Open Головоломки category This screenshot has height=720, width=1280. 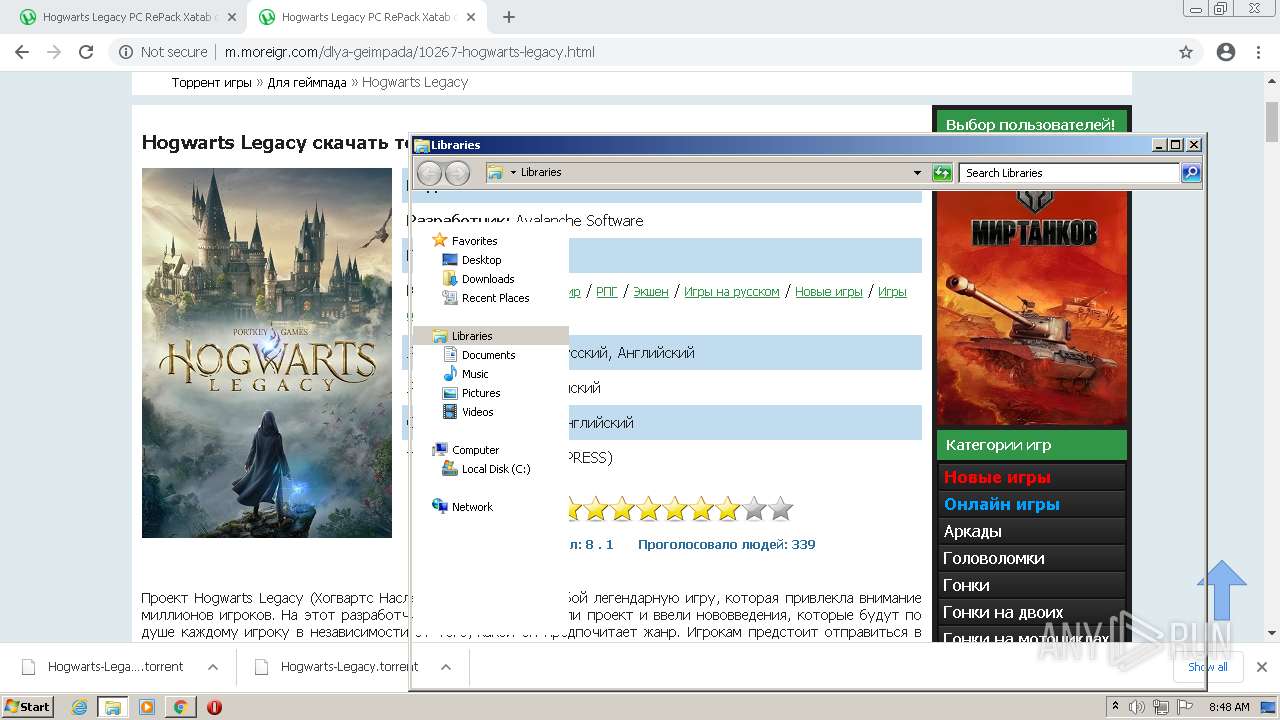pyautogui.click(x=1032, y=558)
